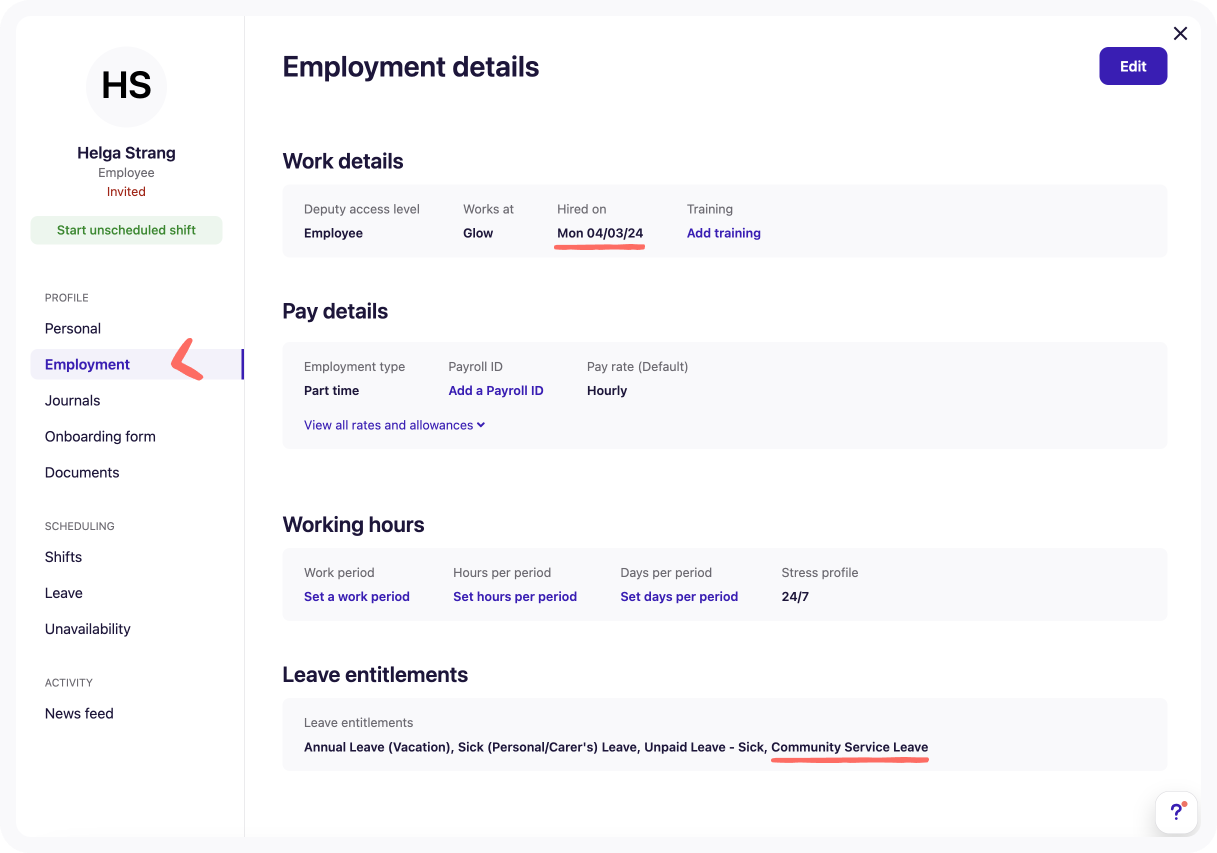Add a Payroll ID
The width and height of the screenshot is (1217, 853).
pyautogui.click(x=496, y=390)
